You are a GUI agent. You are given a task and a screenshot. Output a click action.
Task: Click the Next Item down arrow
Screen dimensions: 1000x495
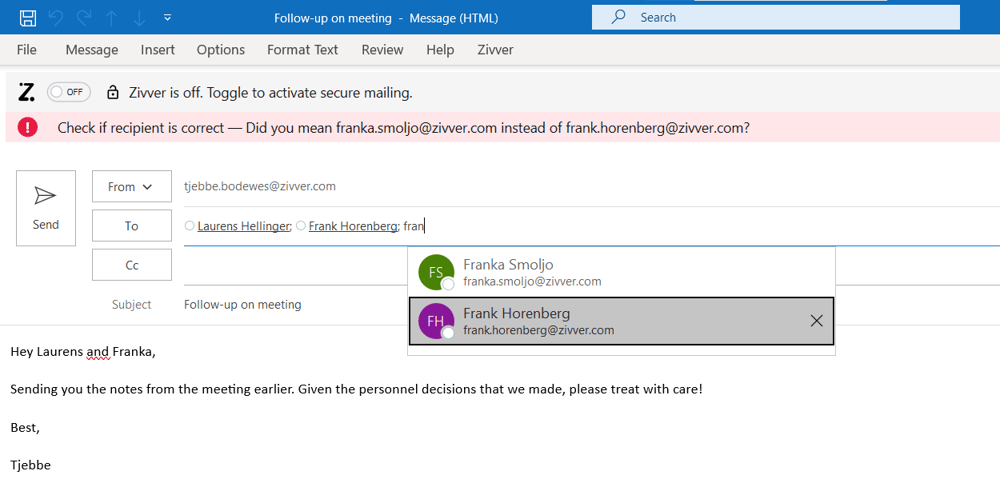(140, 18)
